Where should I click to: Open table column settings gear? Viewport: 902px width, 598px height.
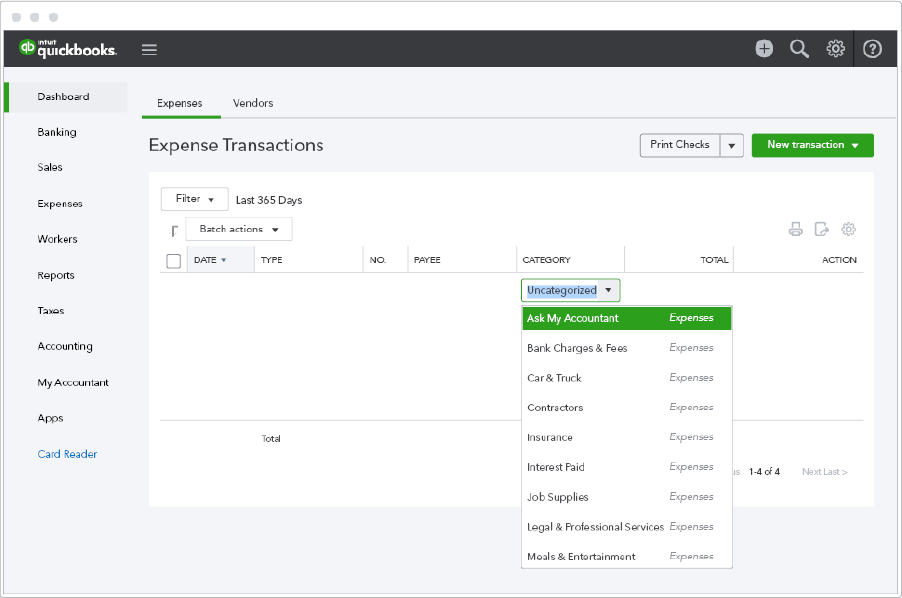(x=849, y=229)
